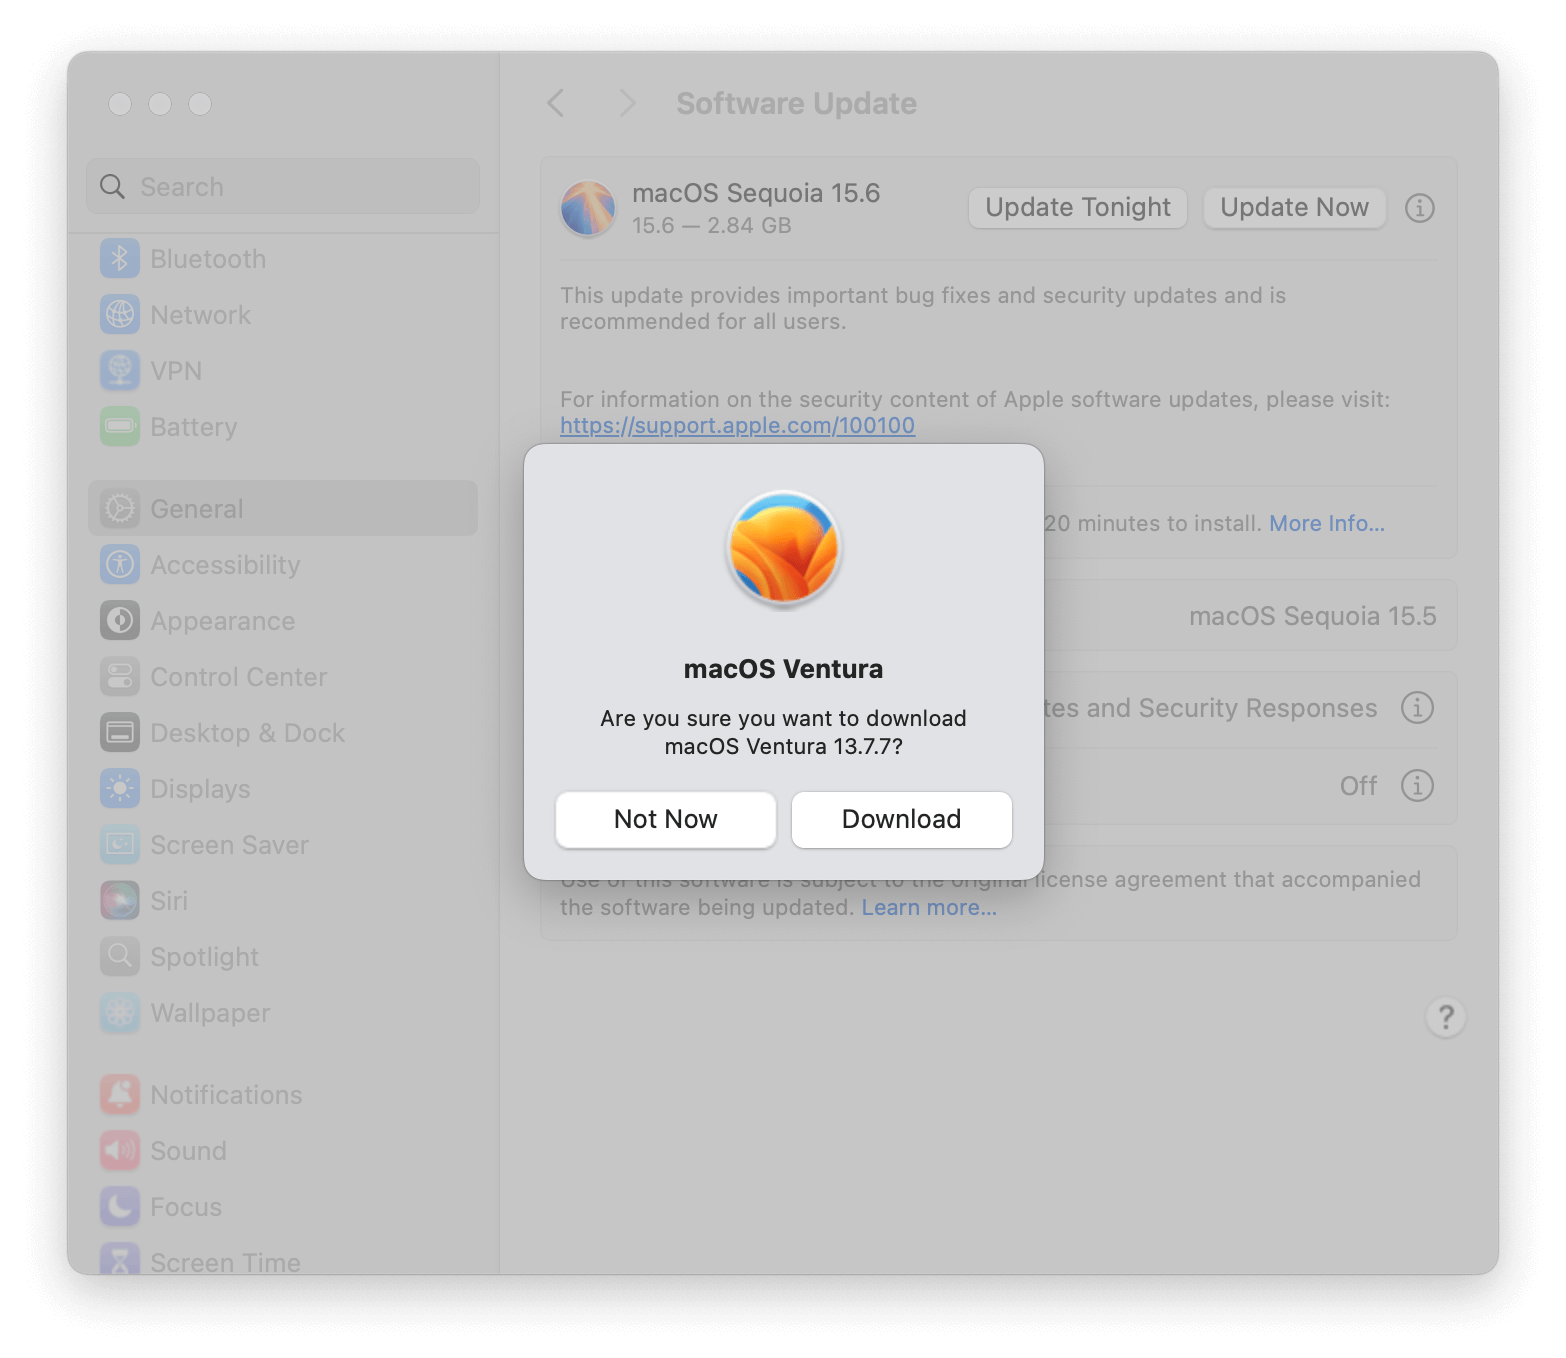1566x1358 pixels.
Task: Select the Desktop & Dock icon
Action: click(120, 733)
